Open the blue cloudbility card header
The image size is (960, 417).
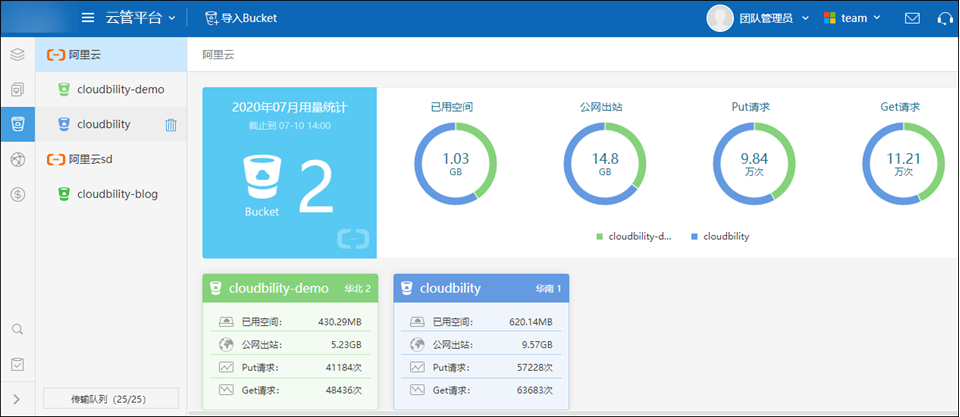click(481, 288)
